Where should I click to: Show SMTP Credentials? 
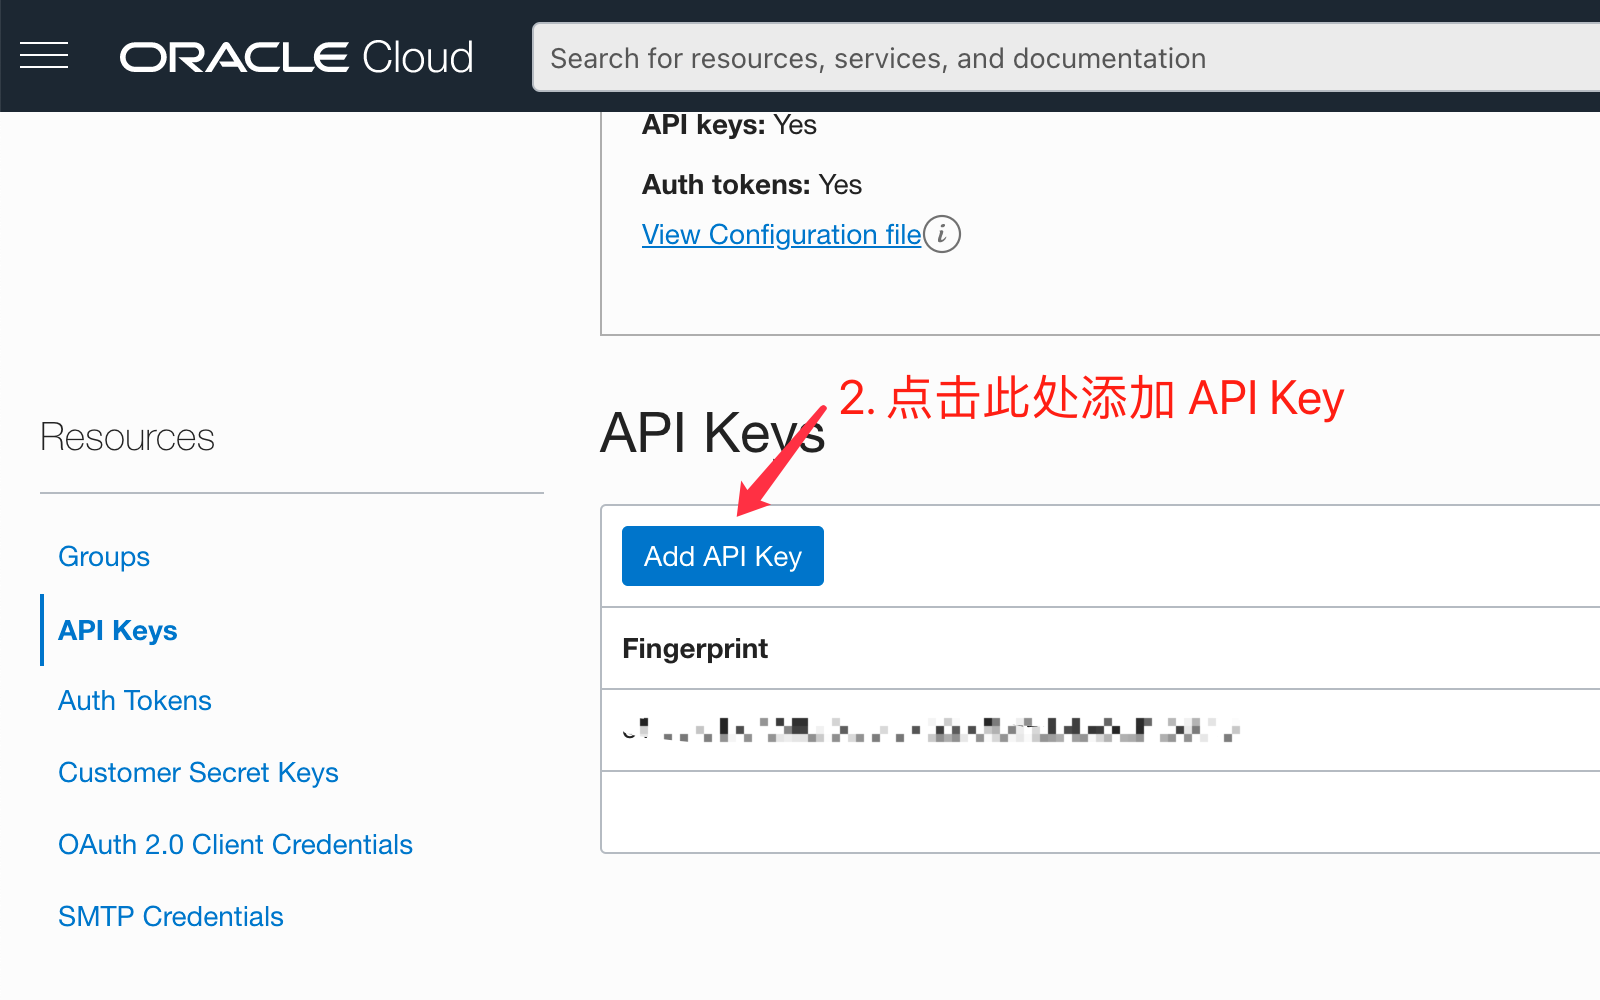tap(171, 917)
